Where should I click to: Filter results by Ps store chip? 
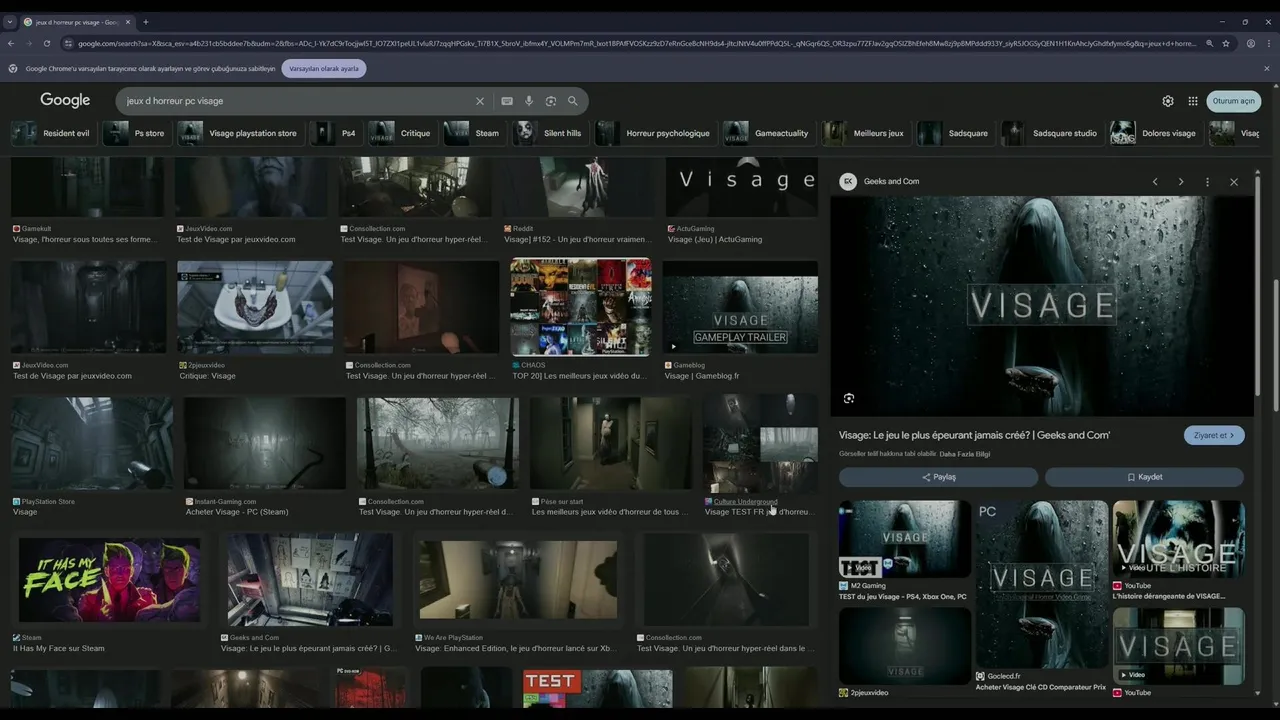(135, 133)
